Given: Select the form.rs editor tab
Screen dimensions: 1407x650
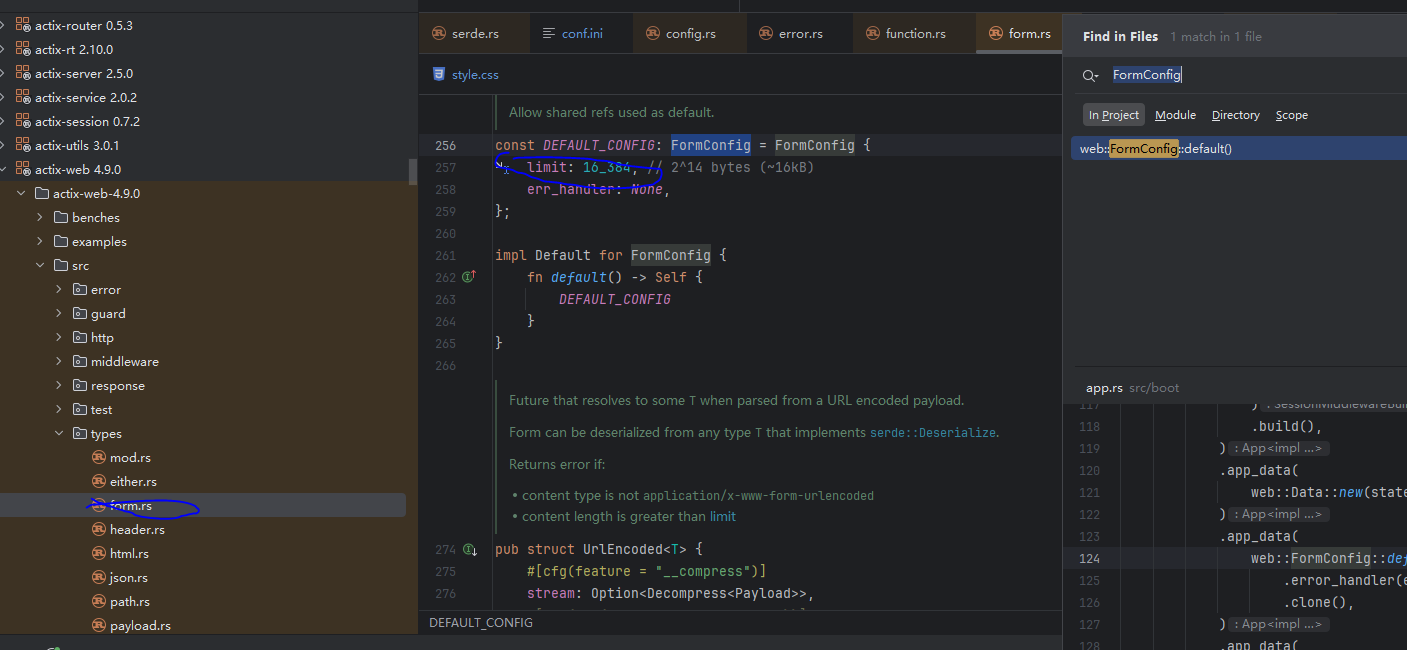Looking at the screenshot, I should [x=1020, y=33].
